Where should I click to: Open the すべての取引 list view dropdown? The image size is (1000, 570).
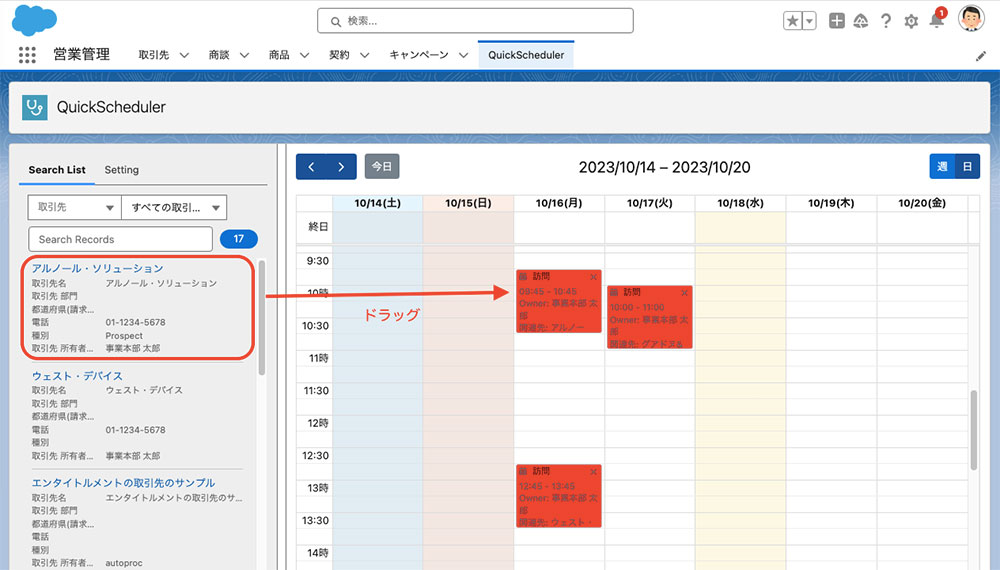(x=174, y=207)
